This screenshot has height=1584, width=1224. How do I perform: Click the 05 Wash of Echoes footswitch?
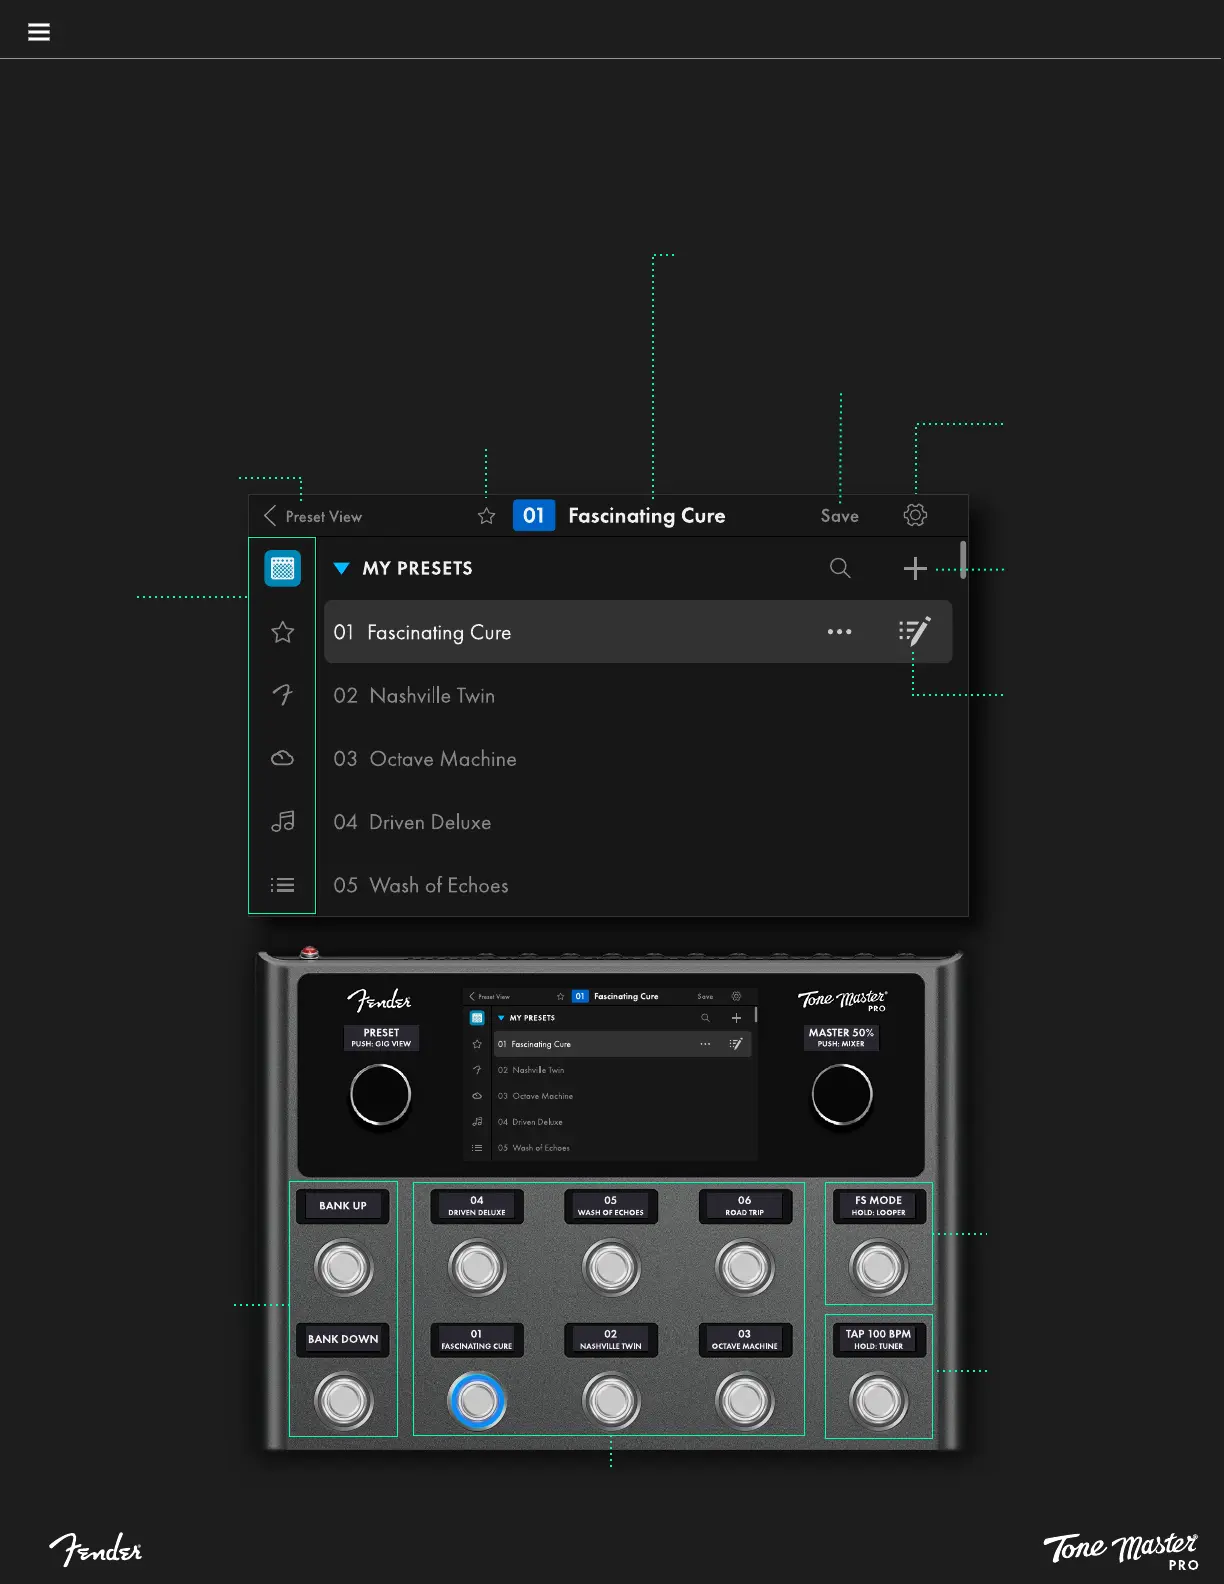click(x=611, y=1267)
